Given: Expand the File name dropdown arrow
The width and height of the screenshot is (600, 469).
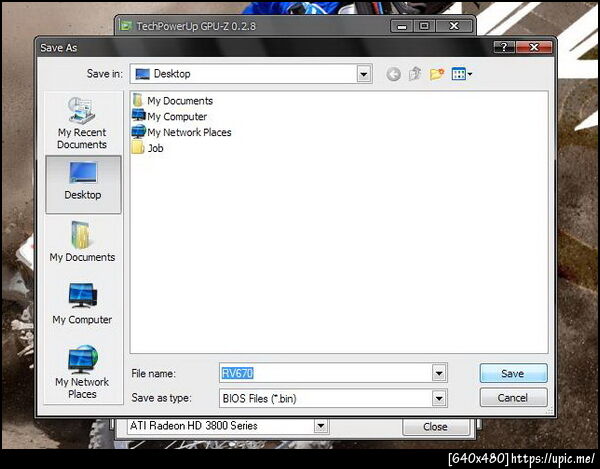Looking at the screenshot, I should [x=439, y=373].
